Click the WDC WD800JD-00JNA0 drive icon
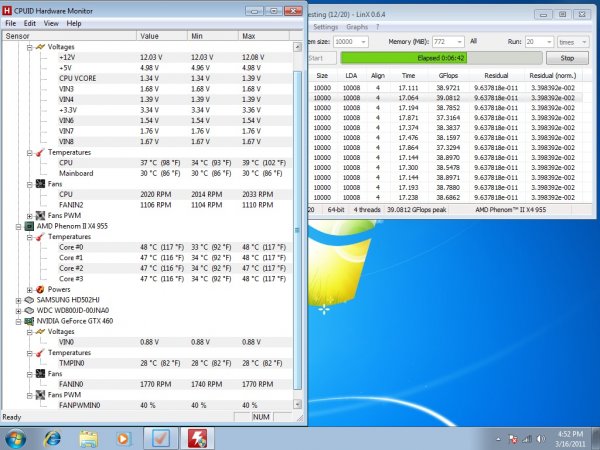Viewport: 600px width, 450px height. pyautogui.click(x=29, y=310)
